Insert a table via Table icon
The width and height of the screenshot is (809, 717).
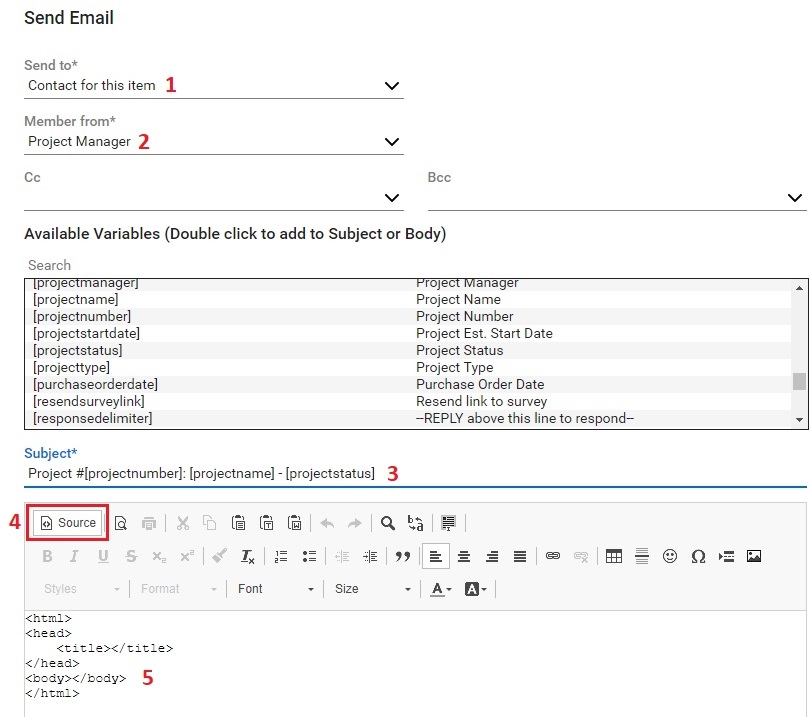point(613,556)
